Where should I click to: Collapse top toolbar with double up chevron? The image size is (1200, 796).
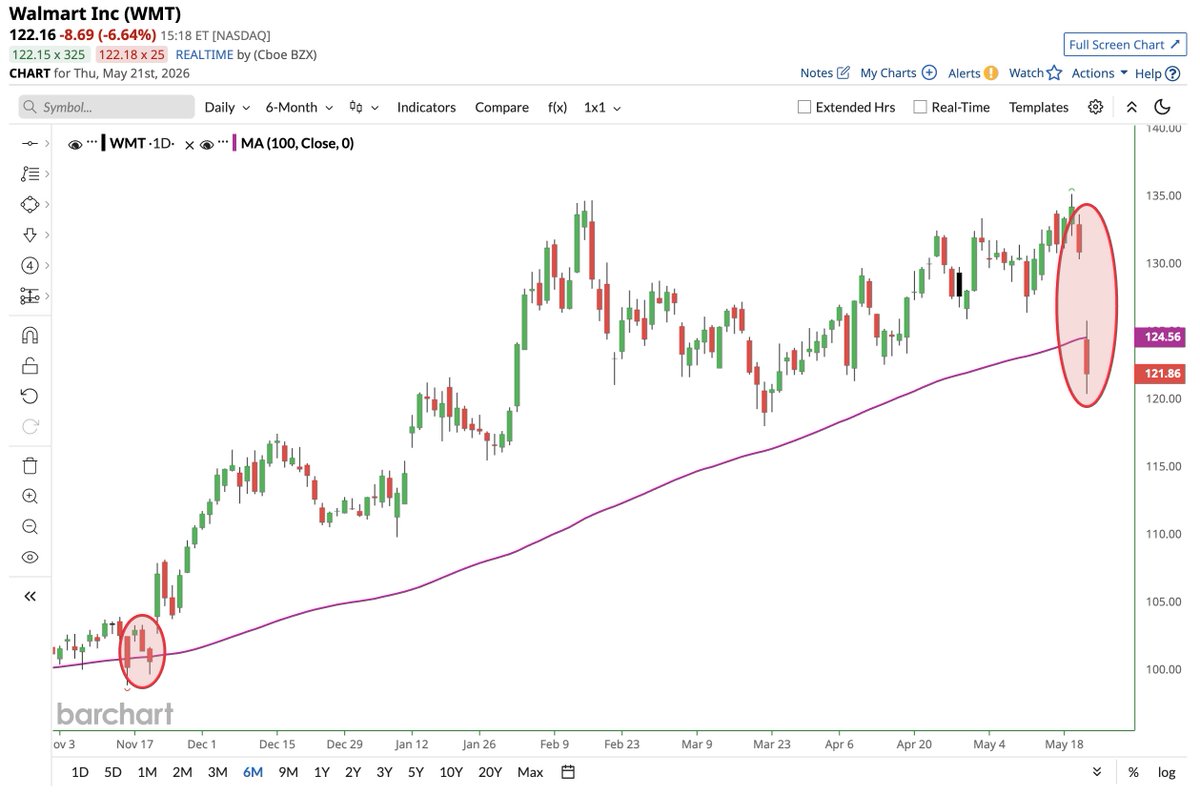pos(1131,107)
